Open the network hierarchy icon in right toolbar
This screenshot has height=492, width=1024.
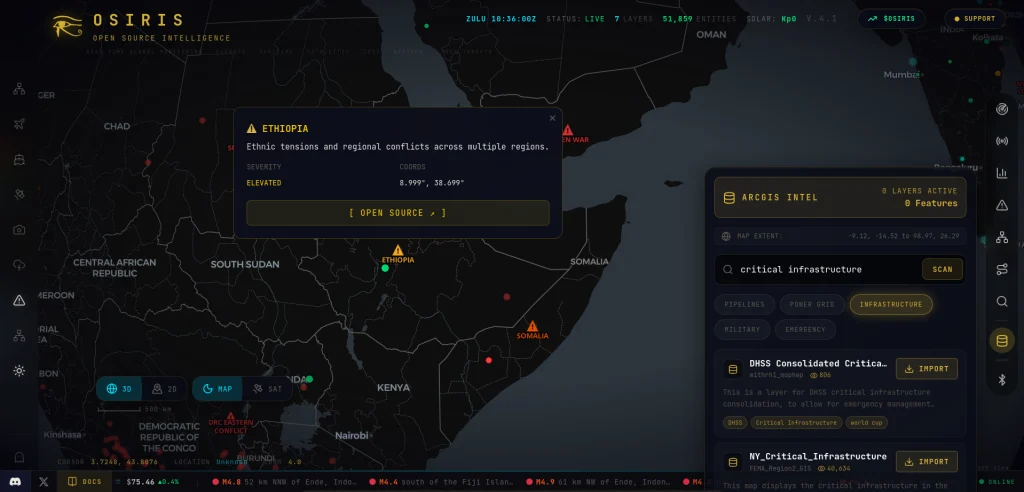click(1002, 237)
